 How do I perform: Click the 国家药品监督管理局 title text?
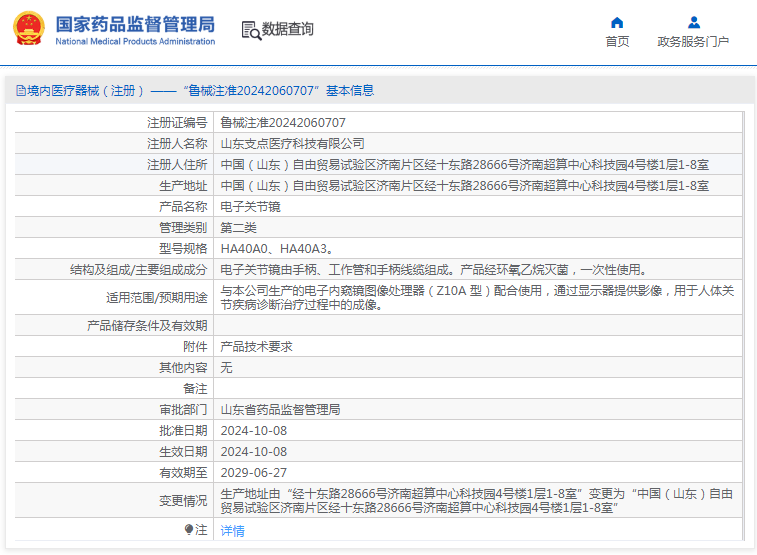[x=135, y=24]
